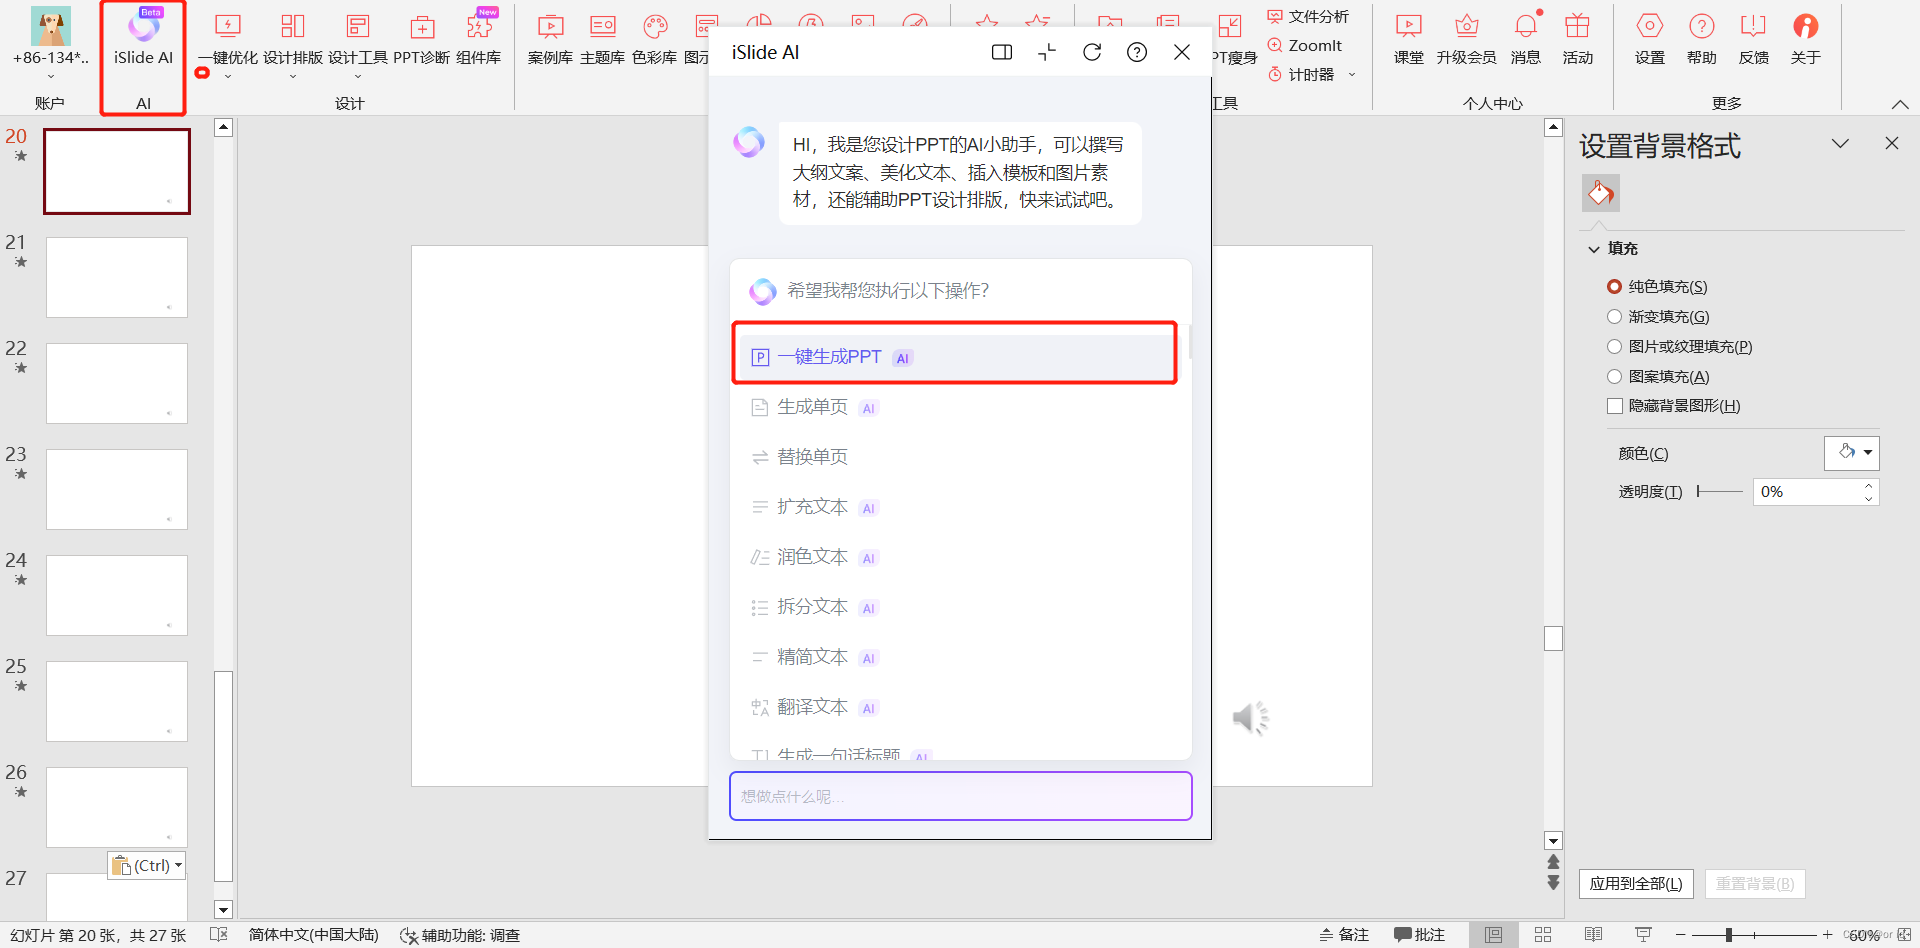Click 应用到全部 apply to all button
The width and height of the screenshot is (1920, 948).
[x=1635, y=883]
